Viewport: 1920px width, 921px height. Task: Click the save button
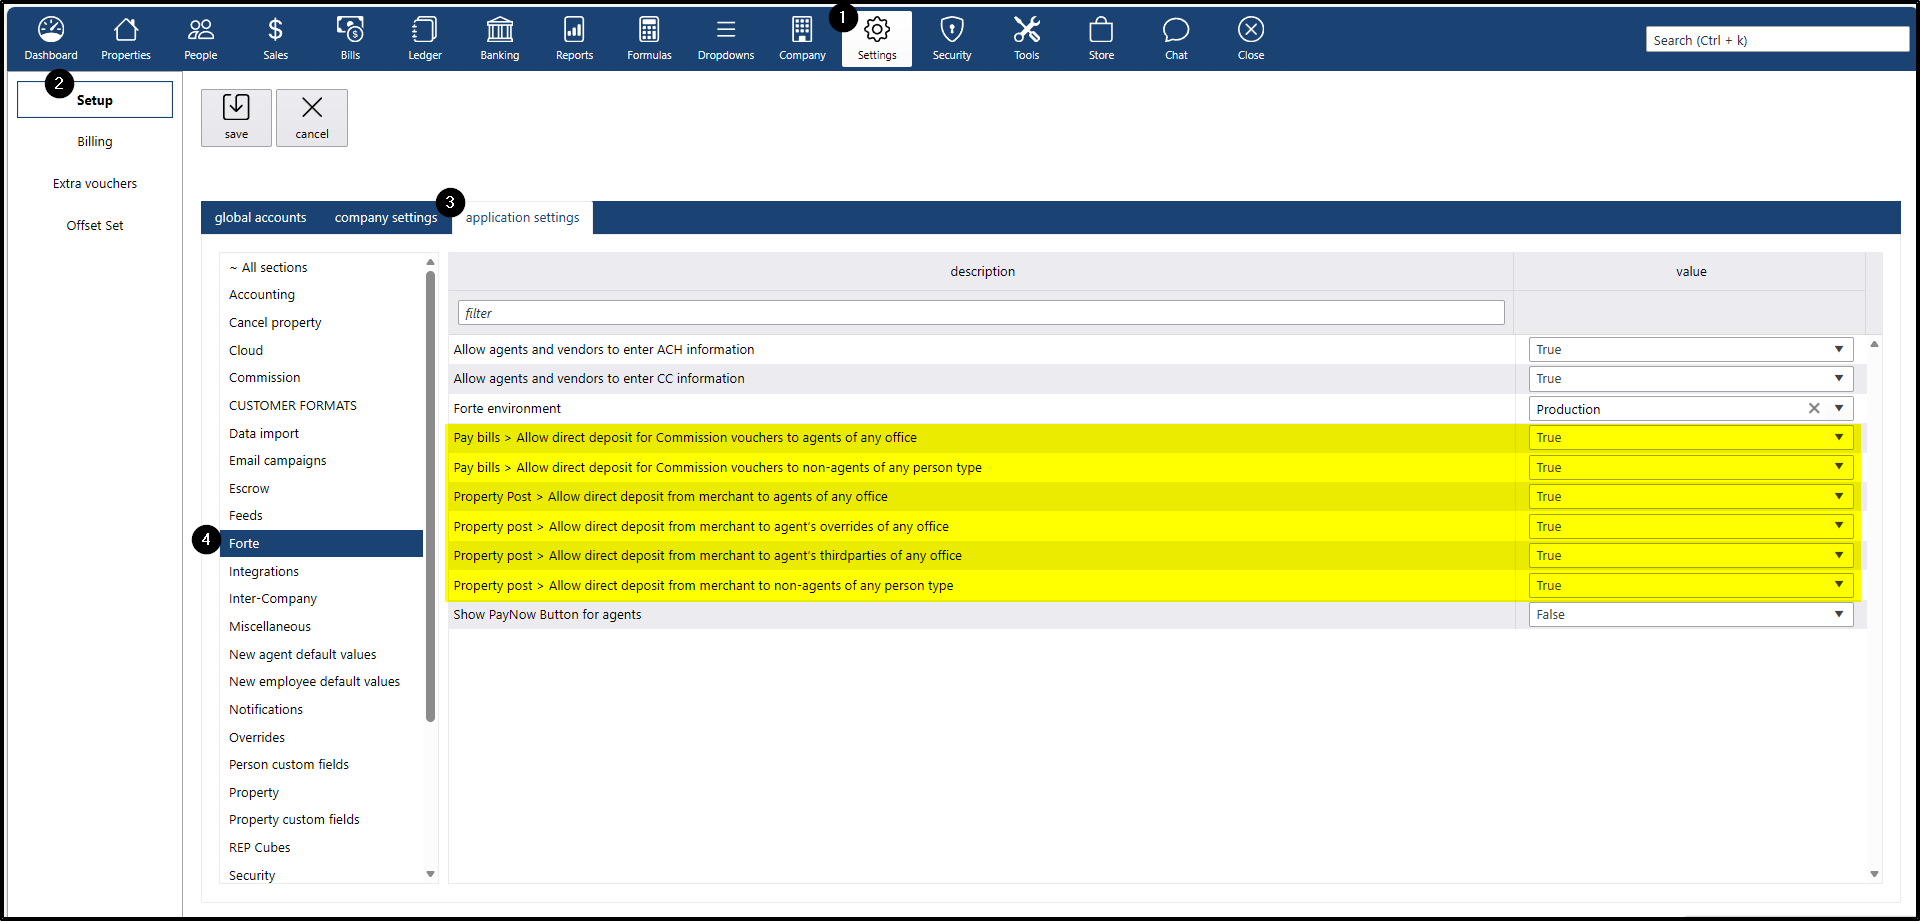pyautogui.click(x=236, y=117)
